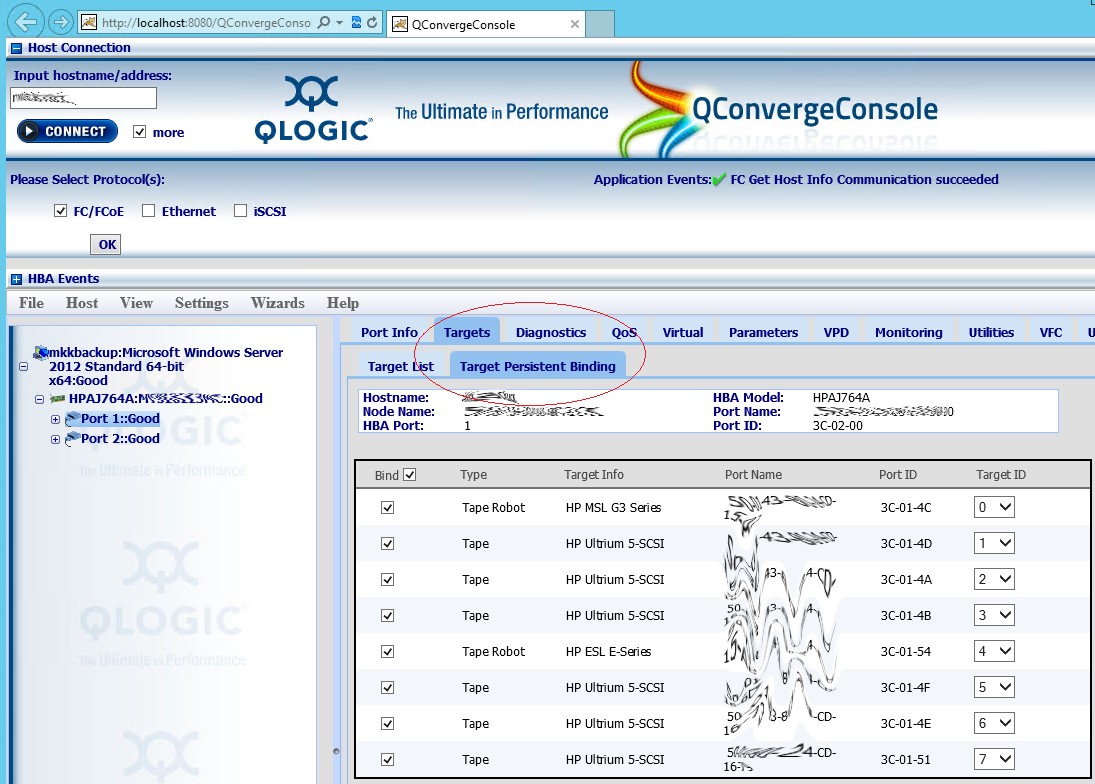The image size is (1095, 784).
Task: Select the Port 1::Good tree item
Action: pyautogui.click(x=120, y=419)
